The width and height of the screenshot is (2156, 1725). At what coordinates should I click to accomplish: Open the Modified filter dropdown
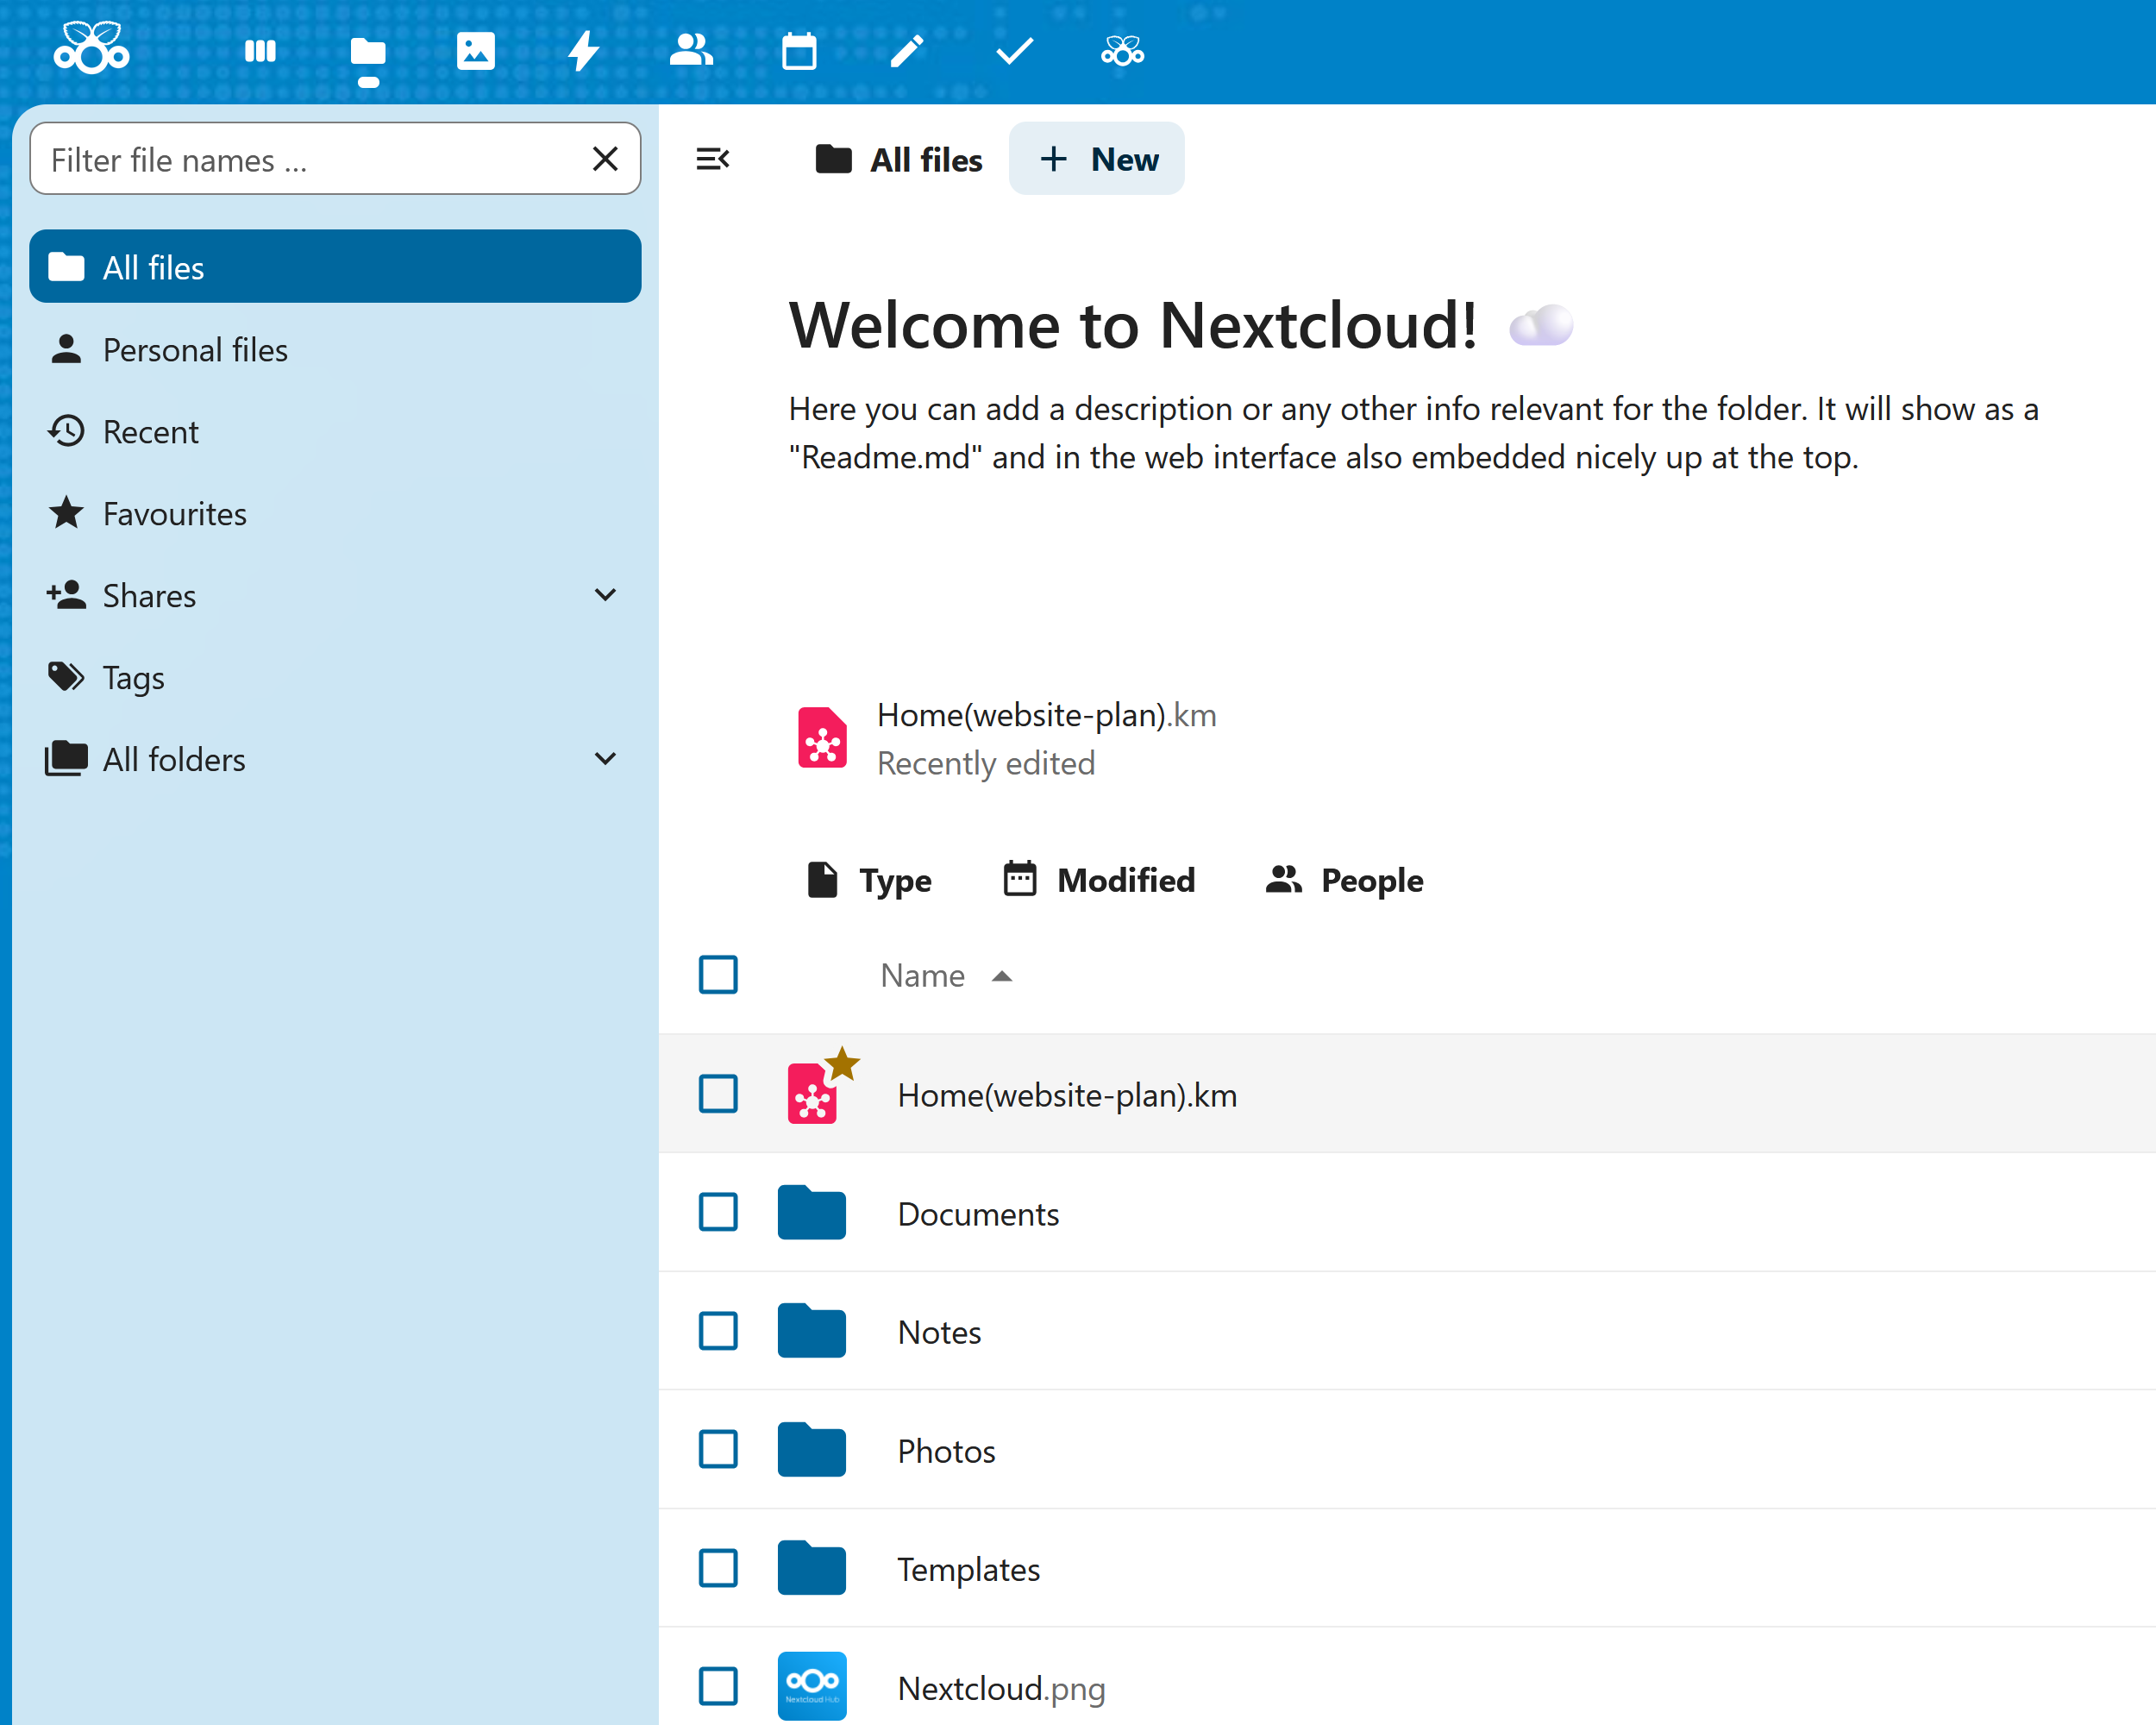tap(1099, 880)
